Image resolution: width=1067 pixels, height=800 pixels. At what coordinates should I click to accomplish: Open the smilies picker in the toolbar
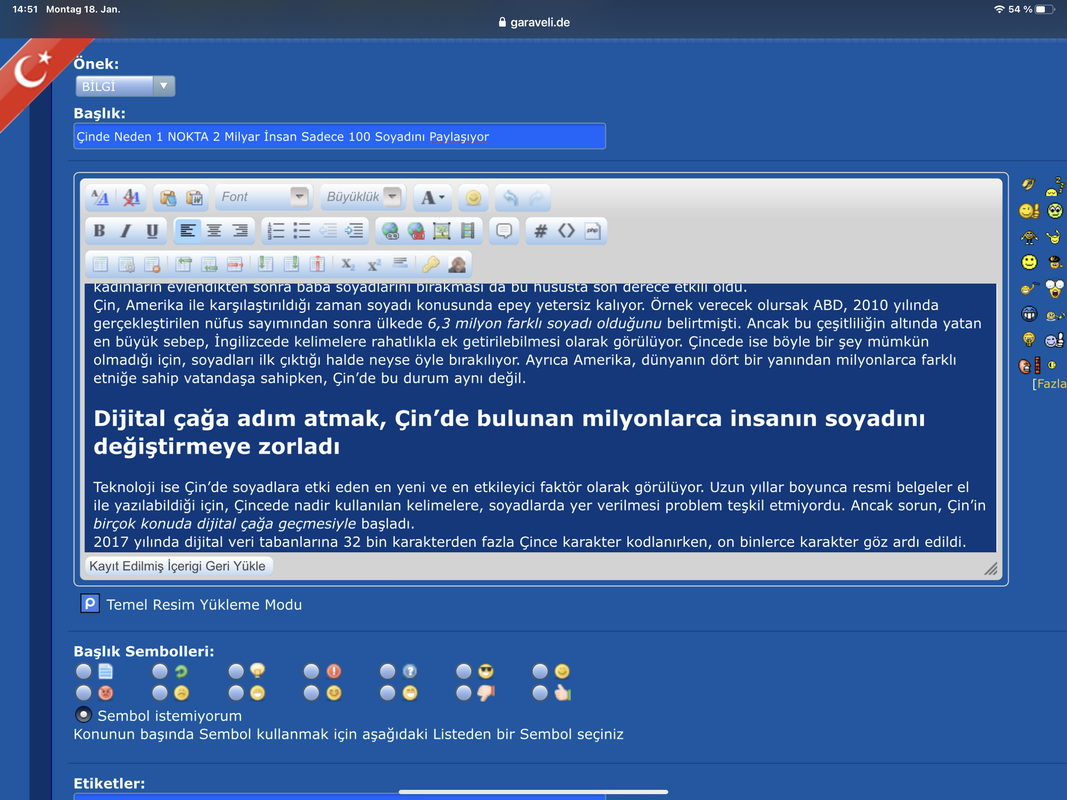click(473, 197)
